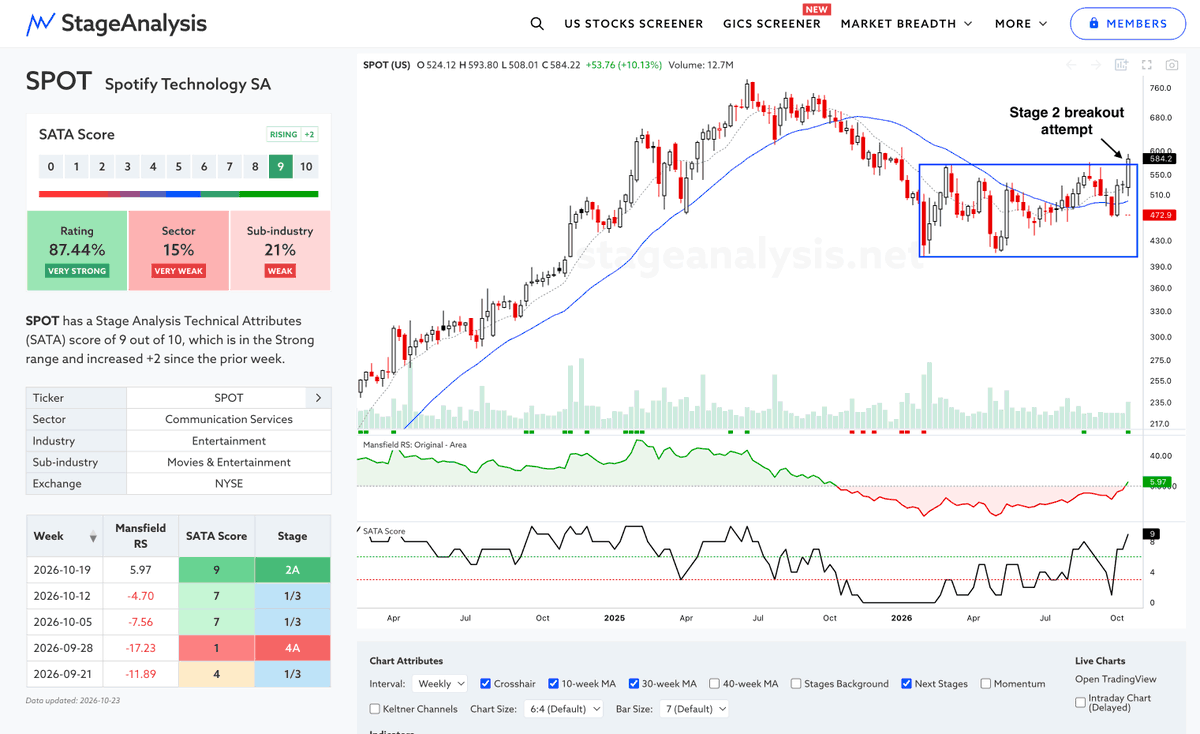This screenshot has height=734, width=1200.
Task: Expand the More menu
Action: pos(1021,23)
